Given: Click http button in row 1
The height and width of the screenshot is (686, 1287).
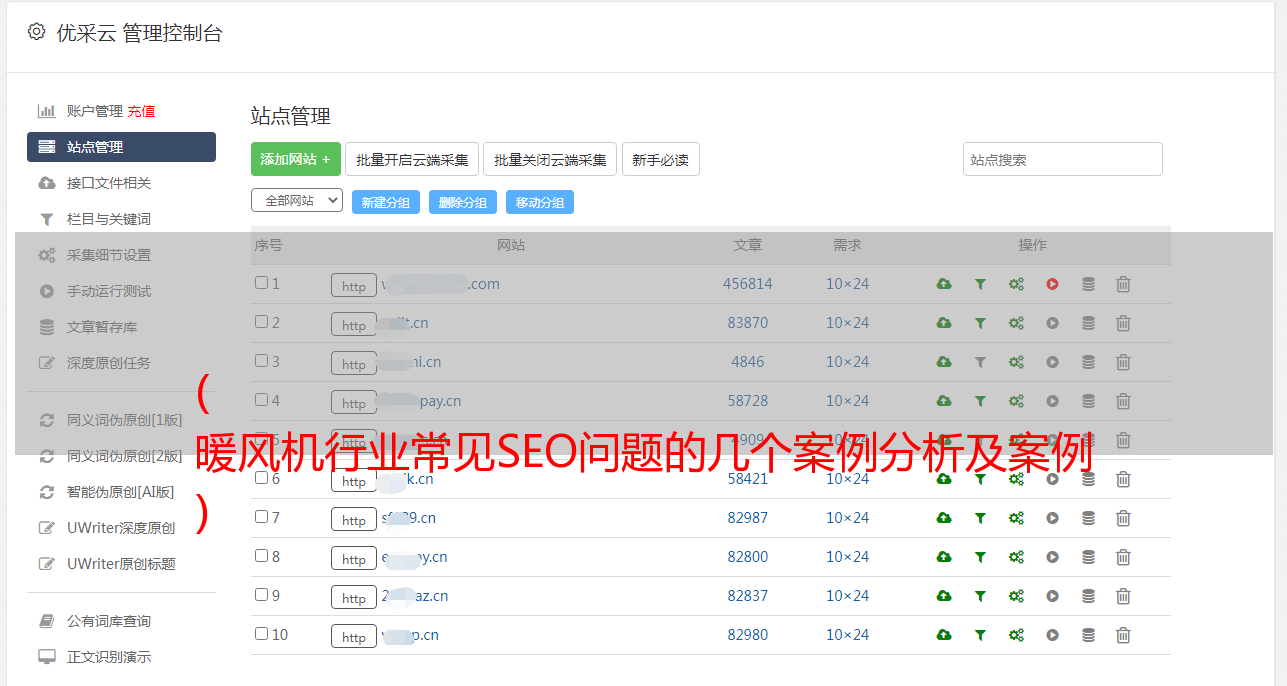Looking at the screenshot, I should pyautogui.click(x=354, y=286).
